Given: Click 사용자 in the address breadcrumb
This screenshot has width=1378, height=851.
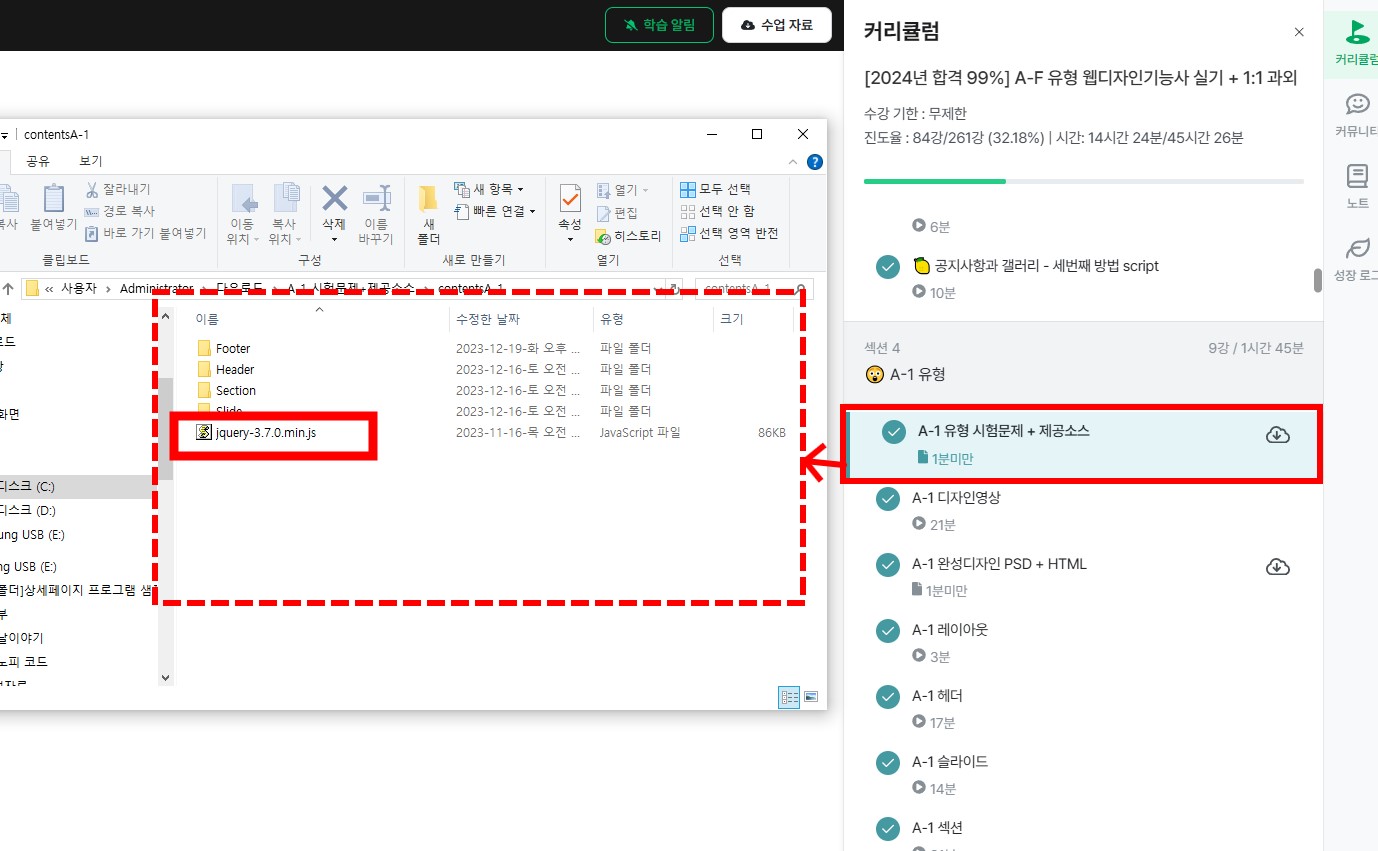Looking at the screenshot, I should [80, 289].
